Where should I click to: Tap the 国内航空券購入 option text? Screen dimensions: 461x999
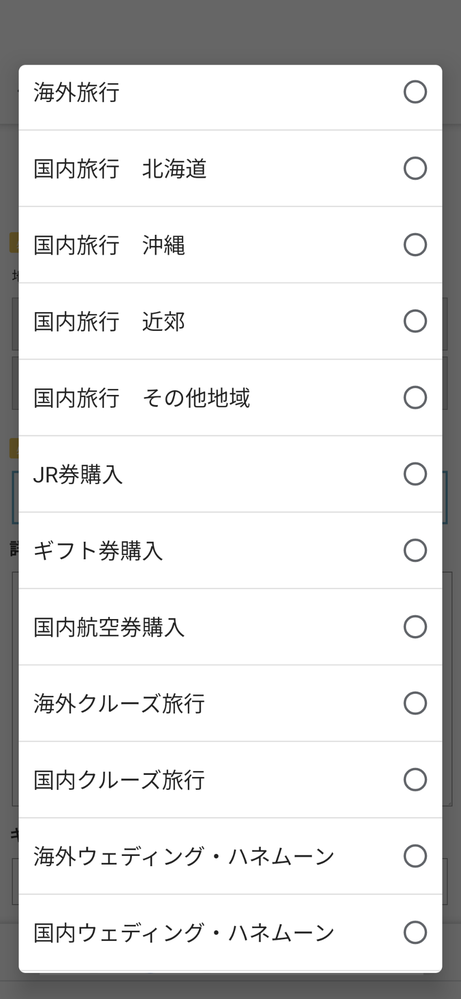tap(109, 628)
